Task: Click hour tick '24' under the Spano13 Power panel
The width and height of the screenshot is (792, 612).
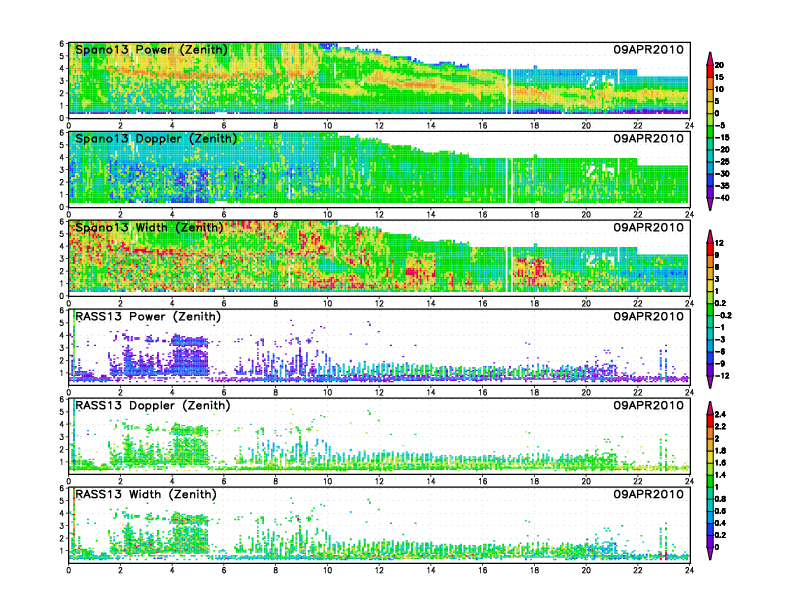Action: (689, 126)
